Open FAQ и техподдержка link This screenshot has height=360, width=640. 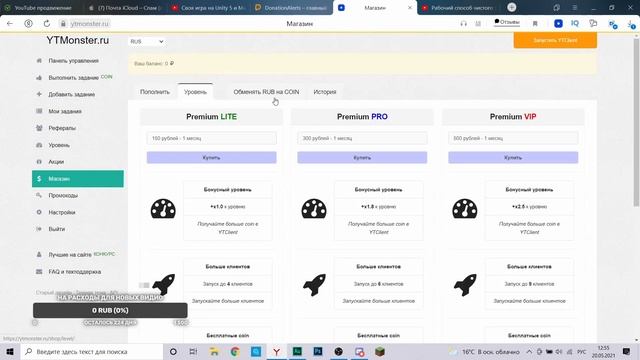(x=74, y=272)
